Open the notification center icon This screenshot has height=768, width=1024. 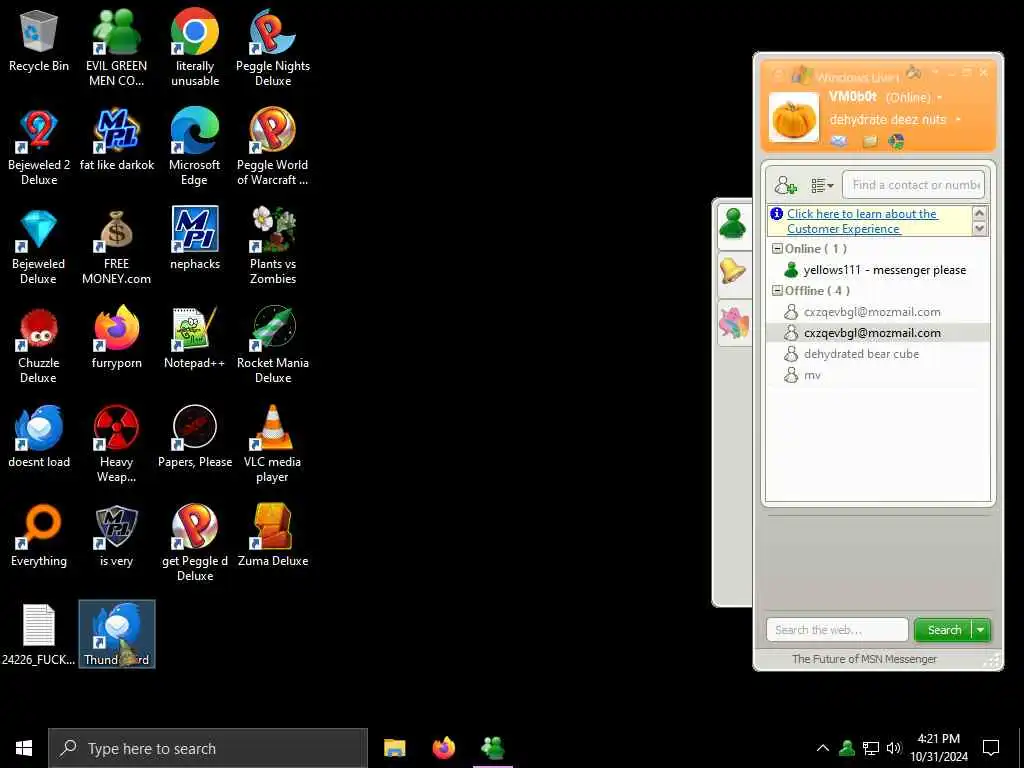click(x=991, y=748)
